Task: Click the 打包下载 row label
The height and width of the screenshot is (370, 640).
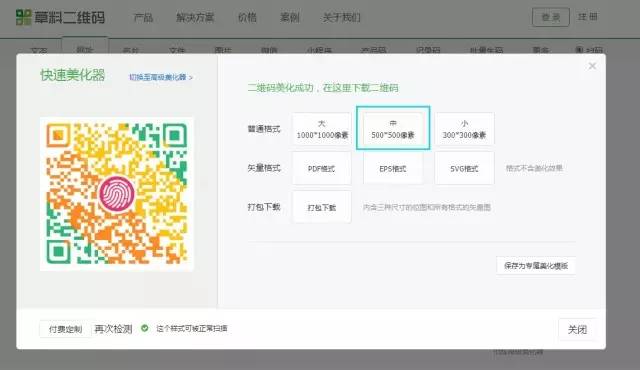Action: point(264,207)
